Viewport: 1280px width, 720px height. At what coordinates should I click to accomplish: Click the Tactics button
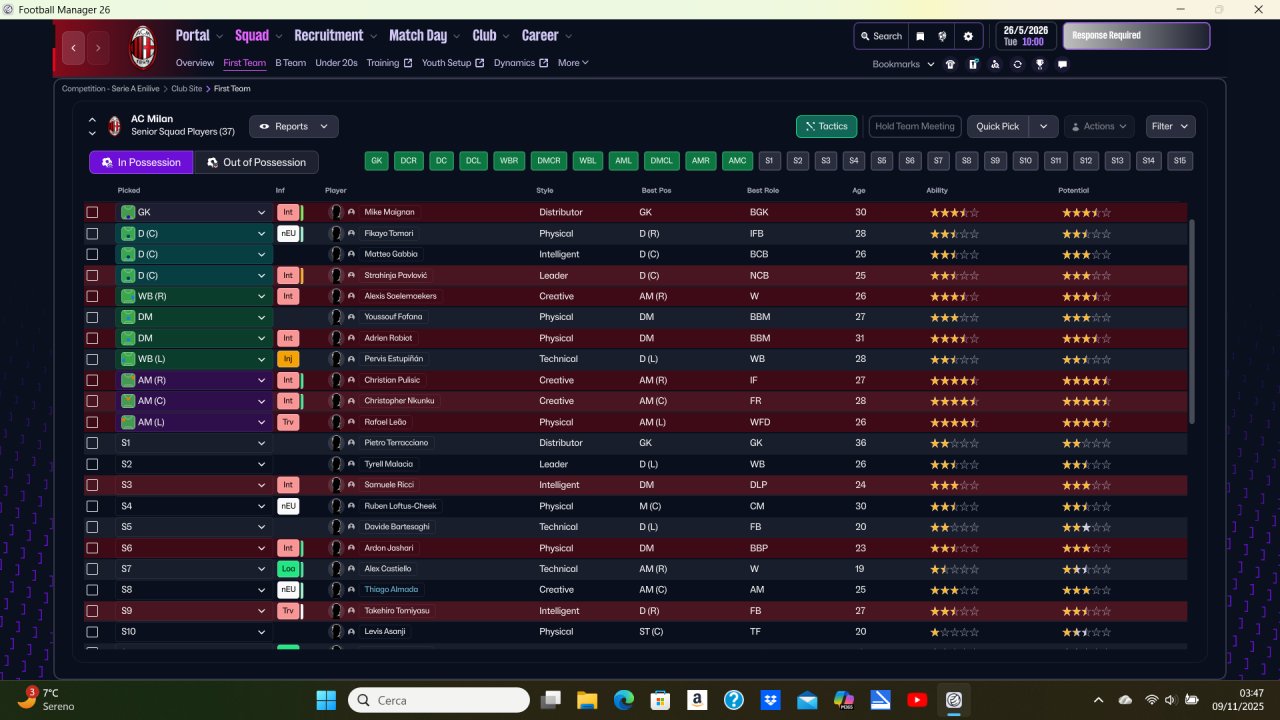click(826, 127)
